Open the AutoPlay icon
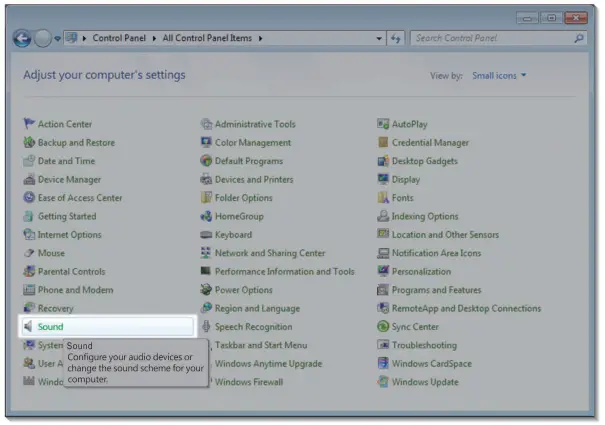The width and height of the screenshot is (605, 425). (x=383, y=124)
